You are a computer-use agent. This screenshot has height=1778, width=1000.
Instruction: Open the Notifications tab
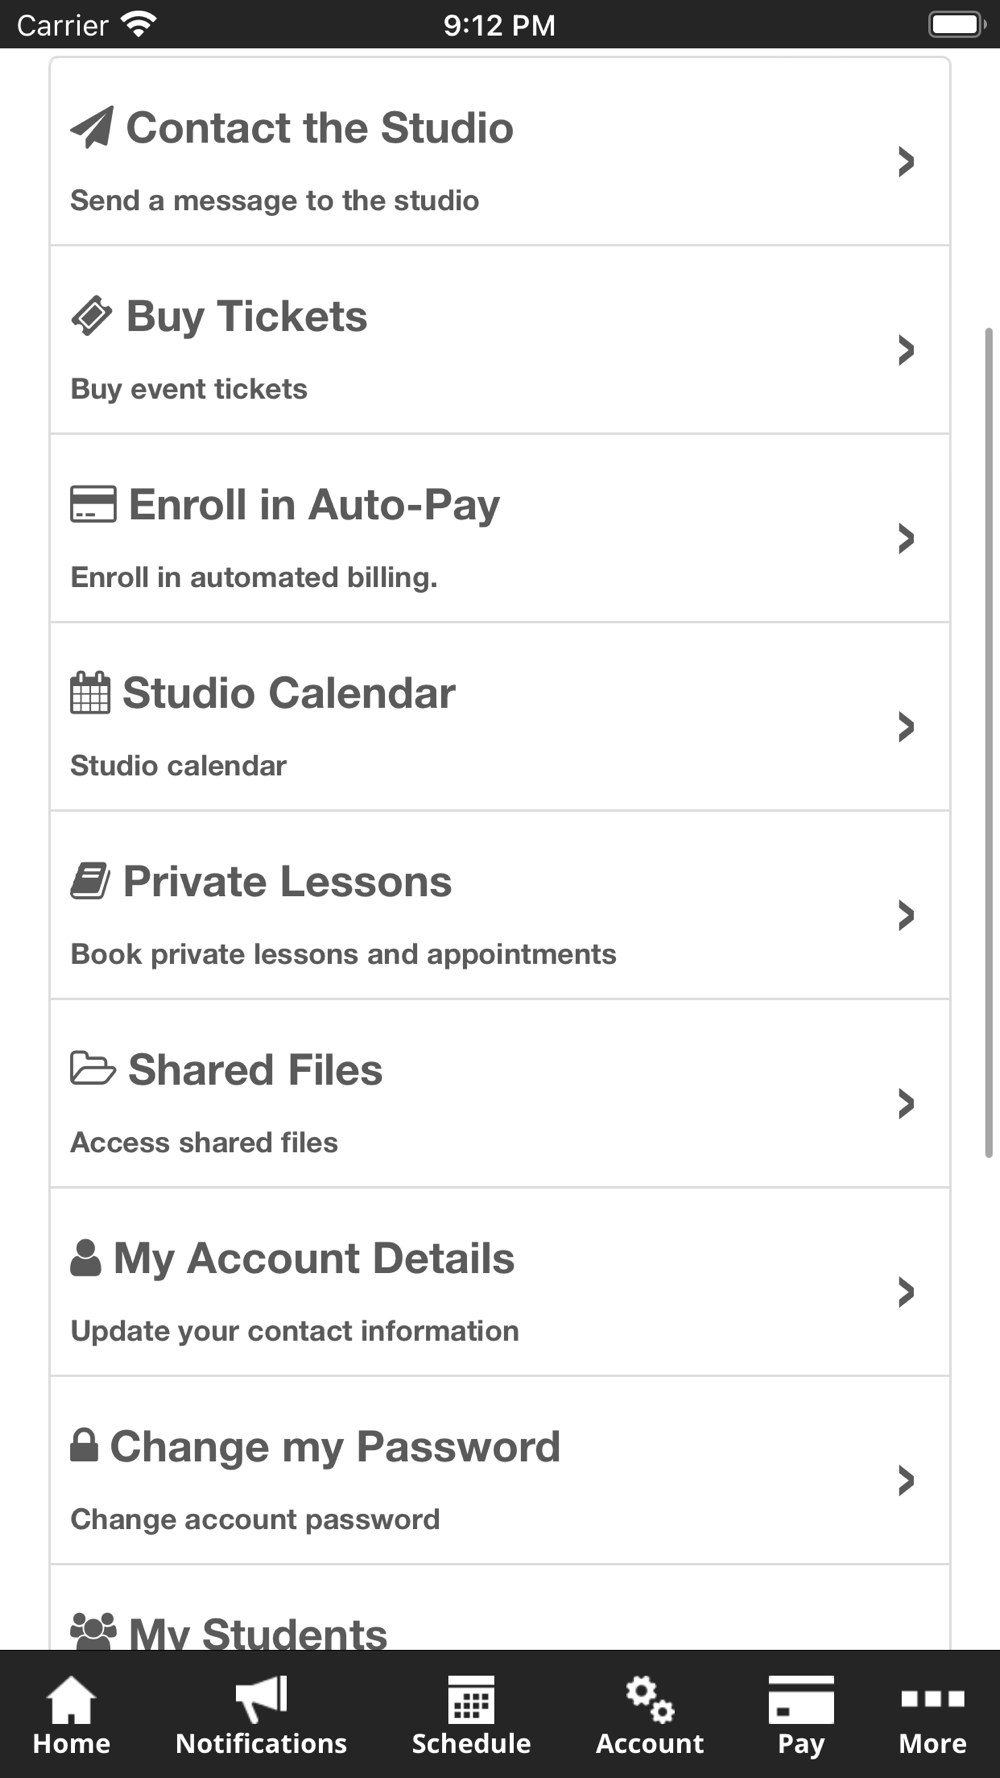click(x=261, y=1716)
